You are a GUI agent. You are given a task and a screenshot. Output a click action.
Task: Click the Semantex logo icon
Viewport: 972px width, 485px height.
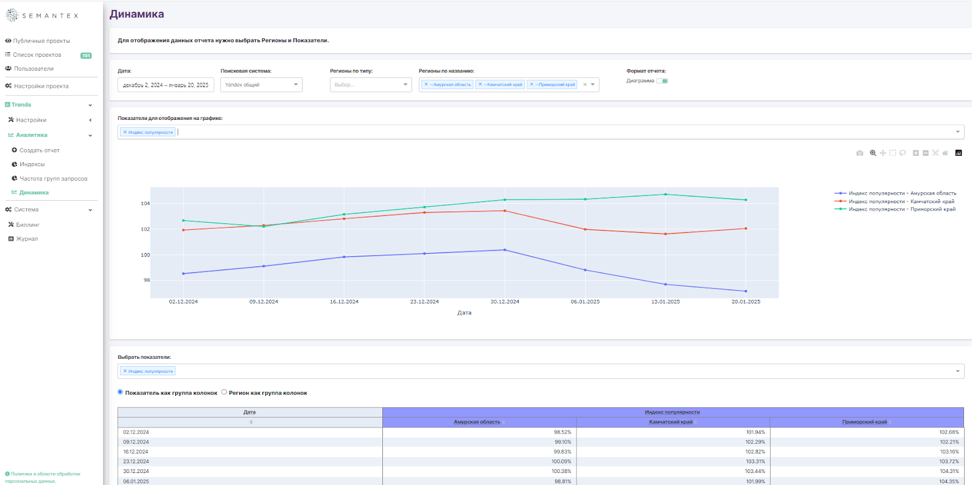coord(12,15)
